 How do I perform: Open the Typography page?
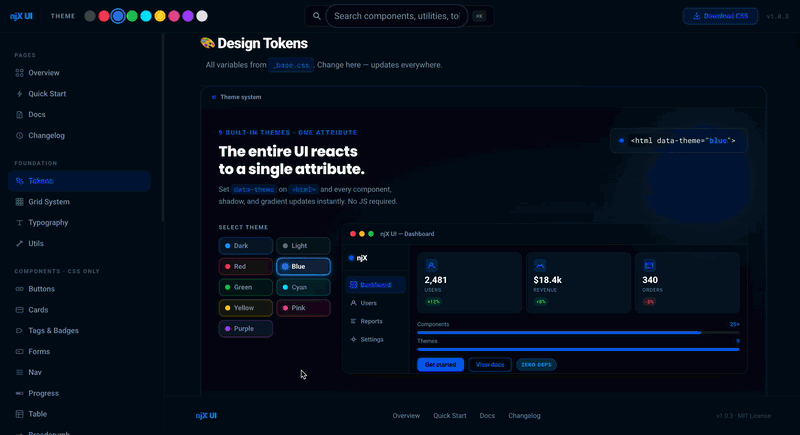(79, 223)
